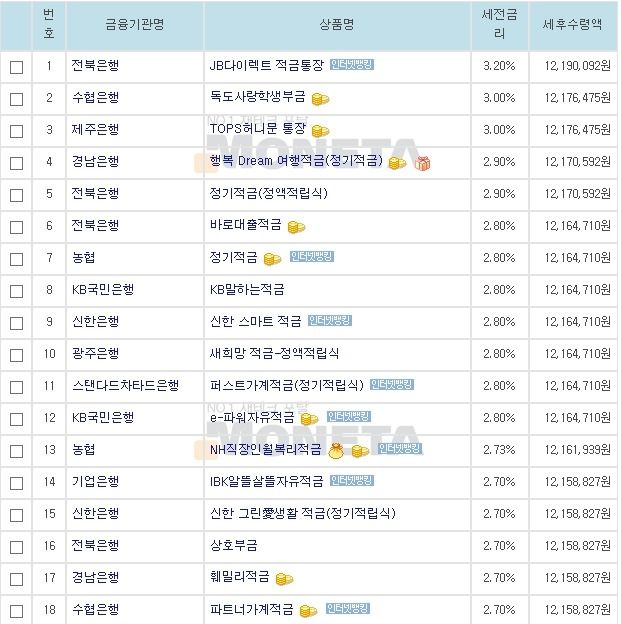Open the KB말하는적금 product name
Image resolution: width=621 pixels, height=624 pixels.
[247, 289]
